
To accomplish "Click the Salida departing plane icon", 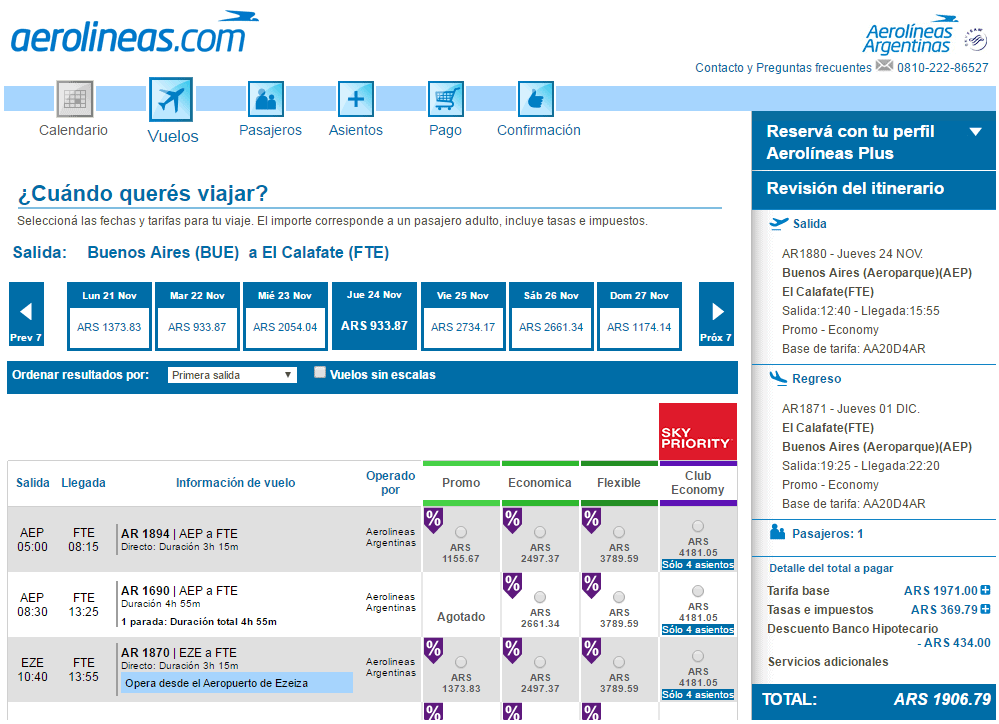I will tap(779, 224).
